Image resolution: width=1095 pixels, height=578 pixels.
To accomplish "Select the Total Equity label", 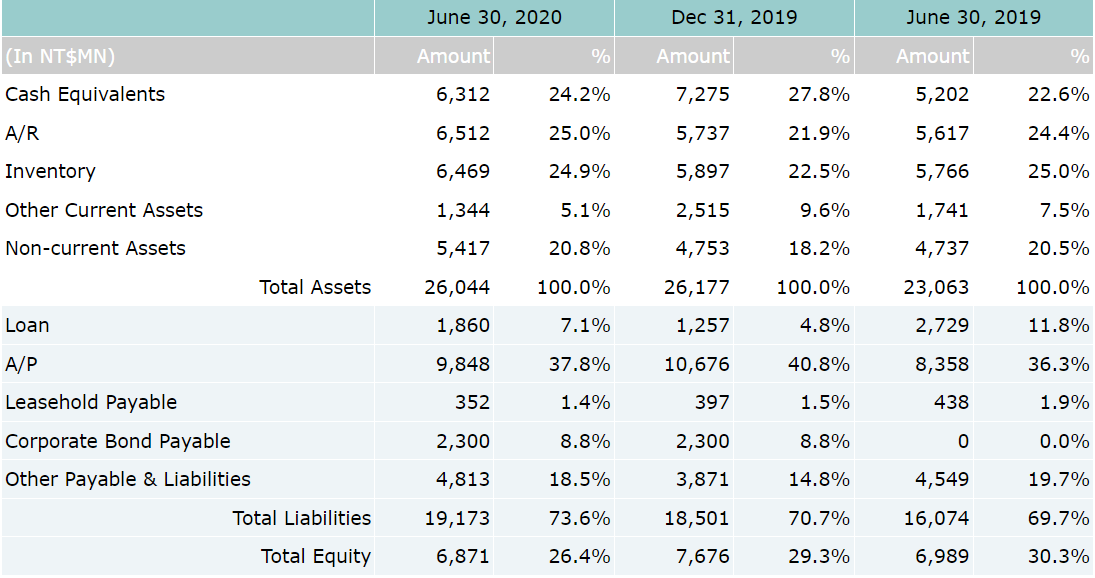I will pyautogui.click(x=315, y=556).
